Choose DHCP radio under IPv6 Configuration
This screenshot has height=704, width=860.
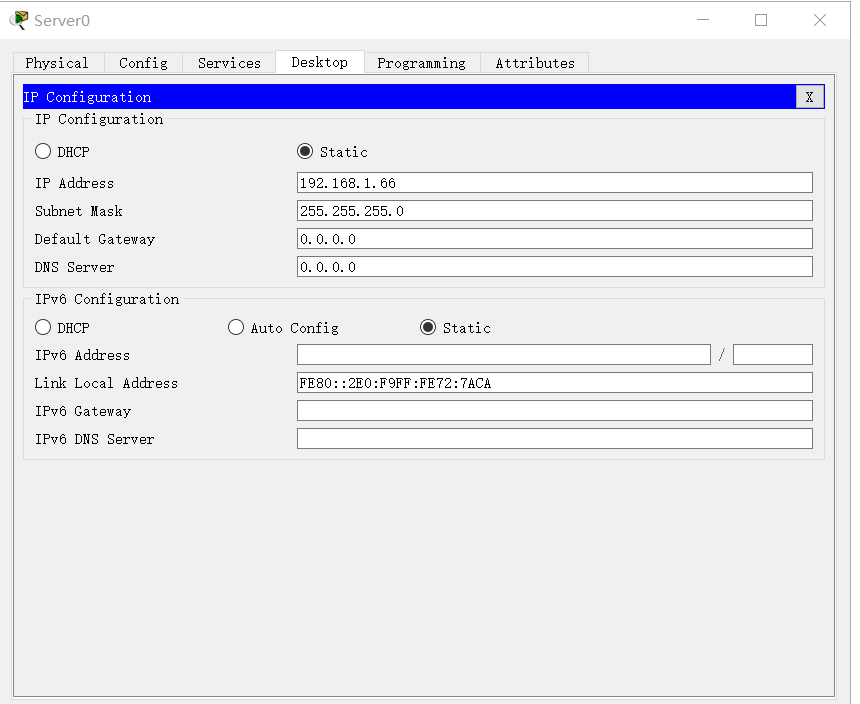[x=43, y=327]
